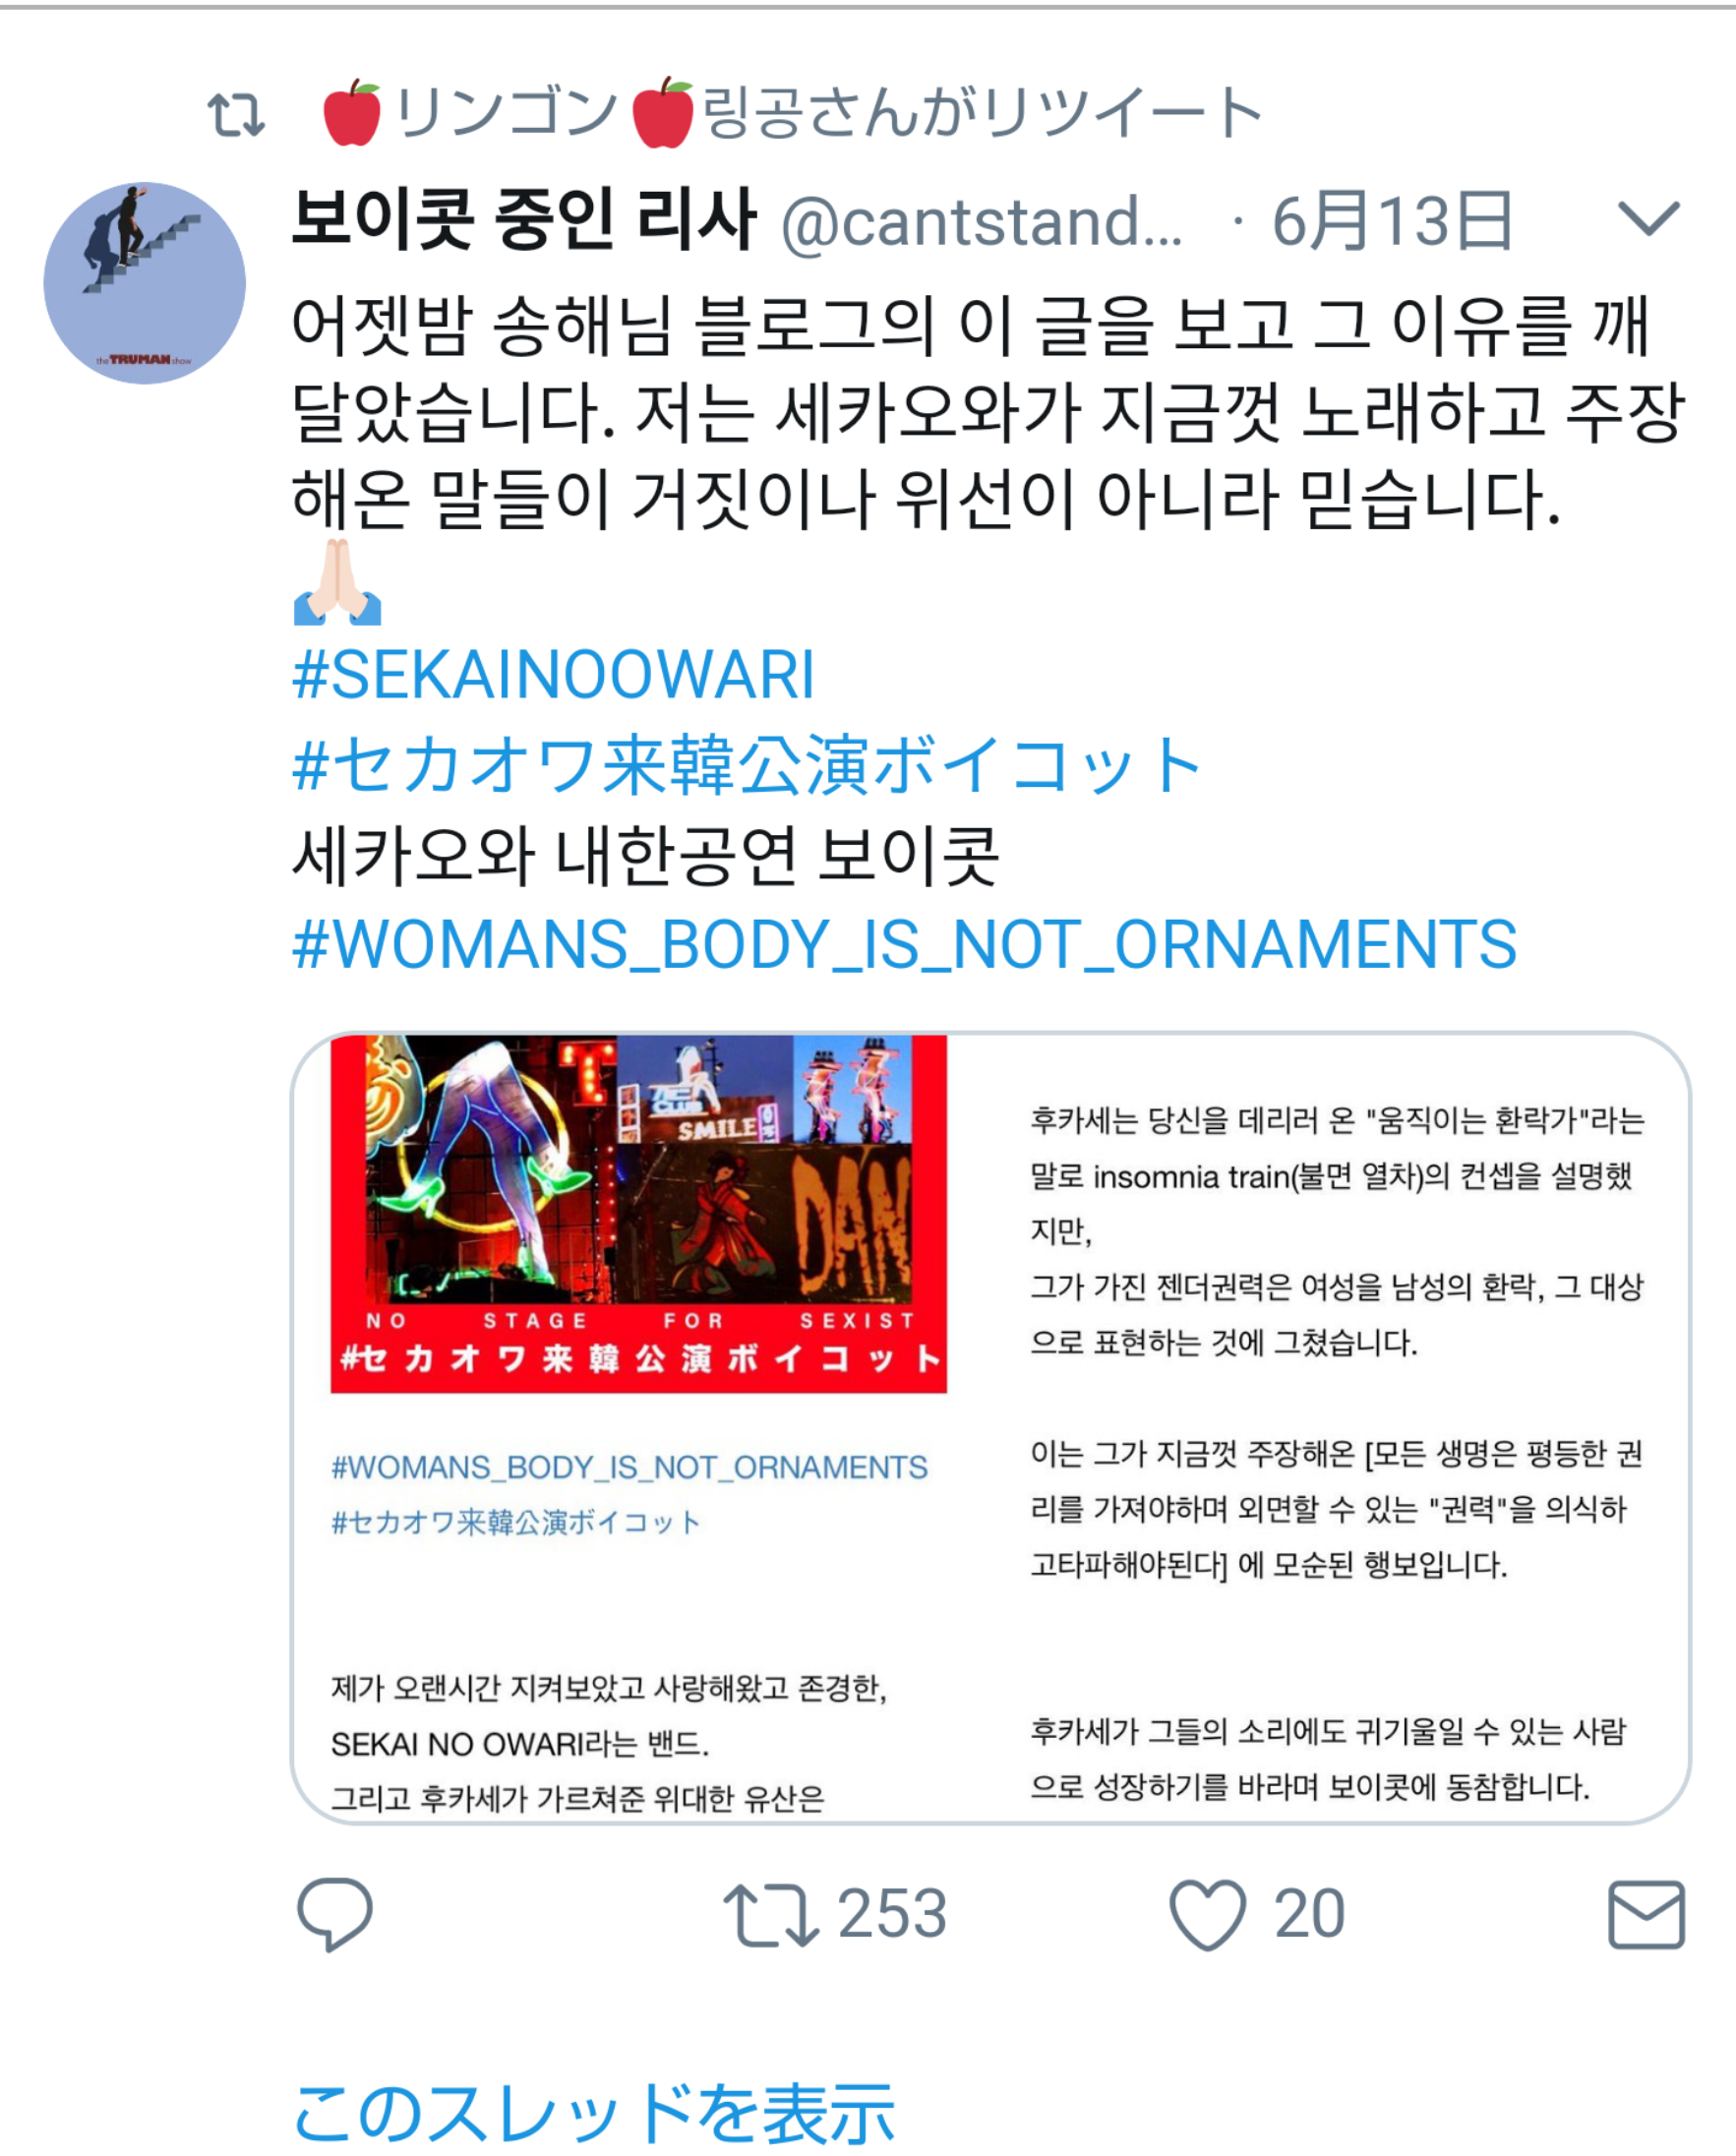The image size is (1736, 2156).
Task: Open the display name 보이콧 중인 리사
Action: coord(524,219)
